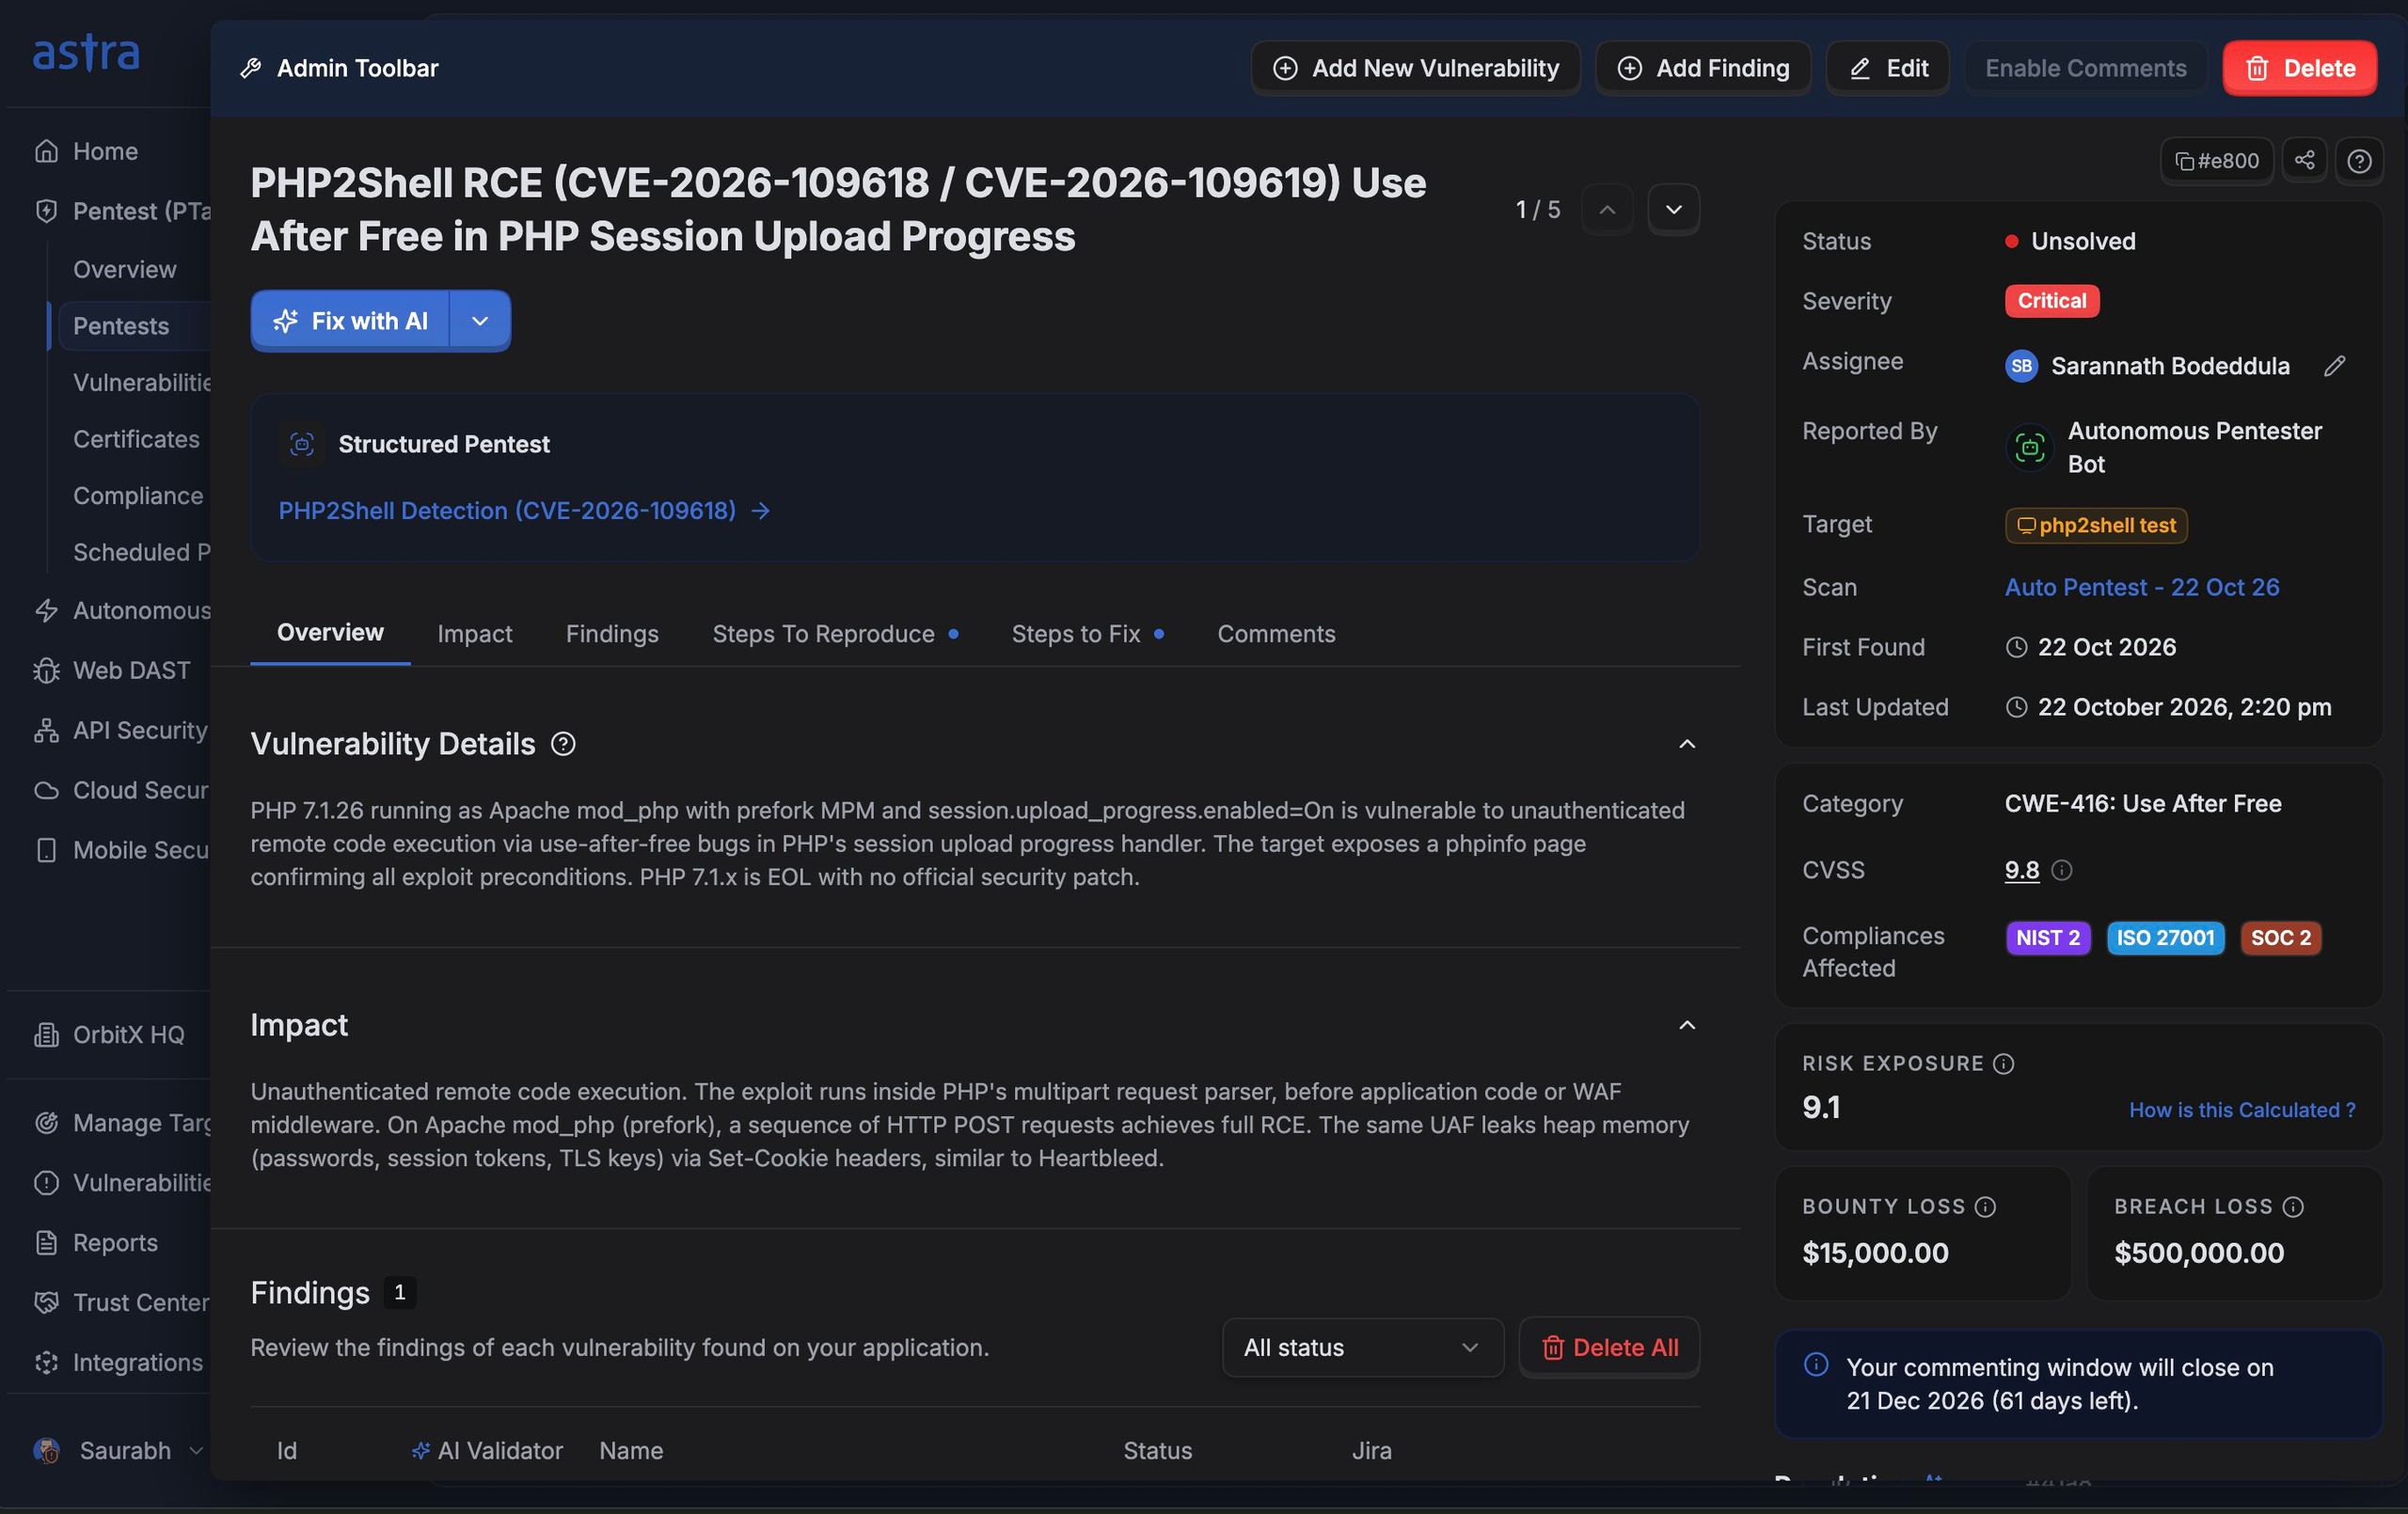Viewport: 2408px width, 1514px height.
Task: Click the share icon next to #e800
Action: pyautogui.click(x=2304, y=160)
